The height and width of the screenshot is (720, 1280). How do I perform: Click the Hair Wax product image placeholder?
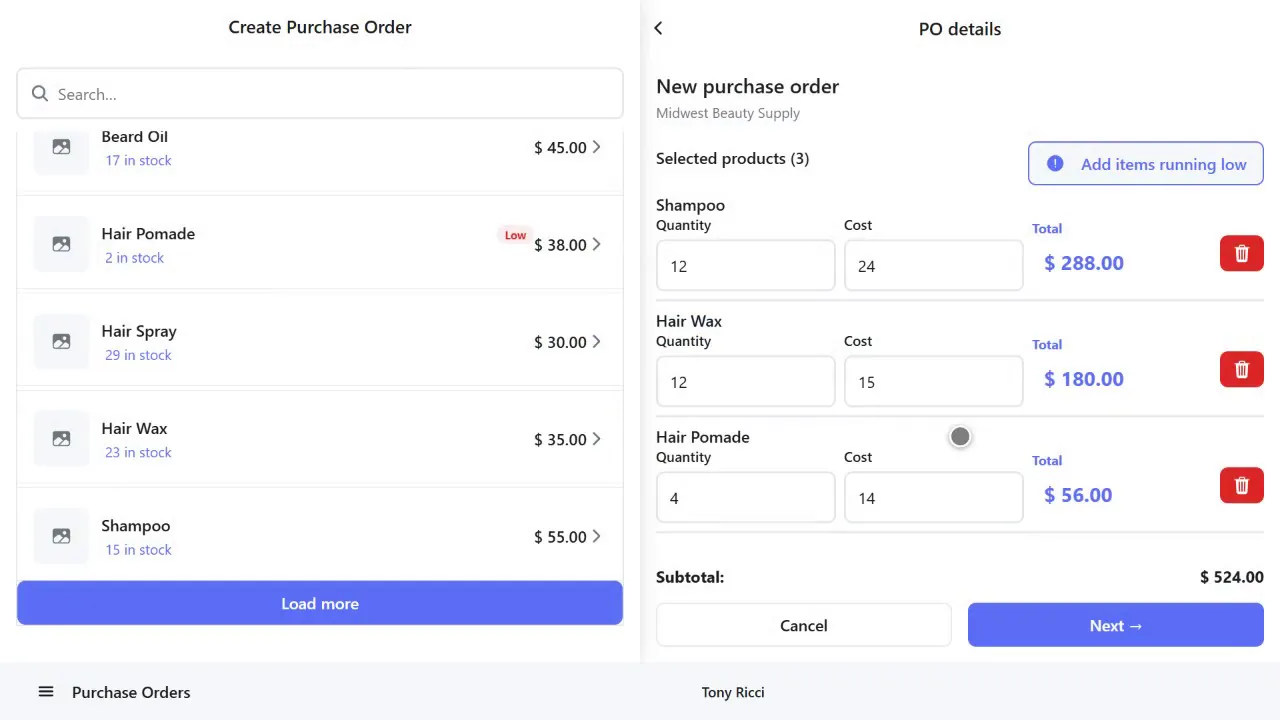point(62,439)
